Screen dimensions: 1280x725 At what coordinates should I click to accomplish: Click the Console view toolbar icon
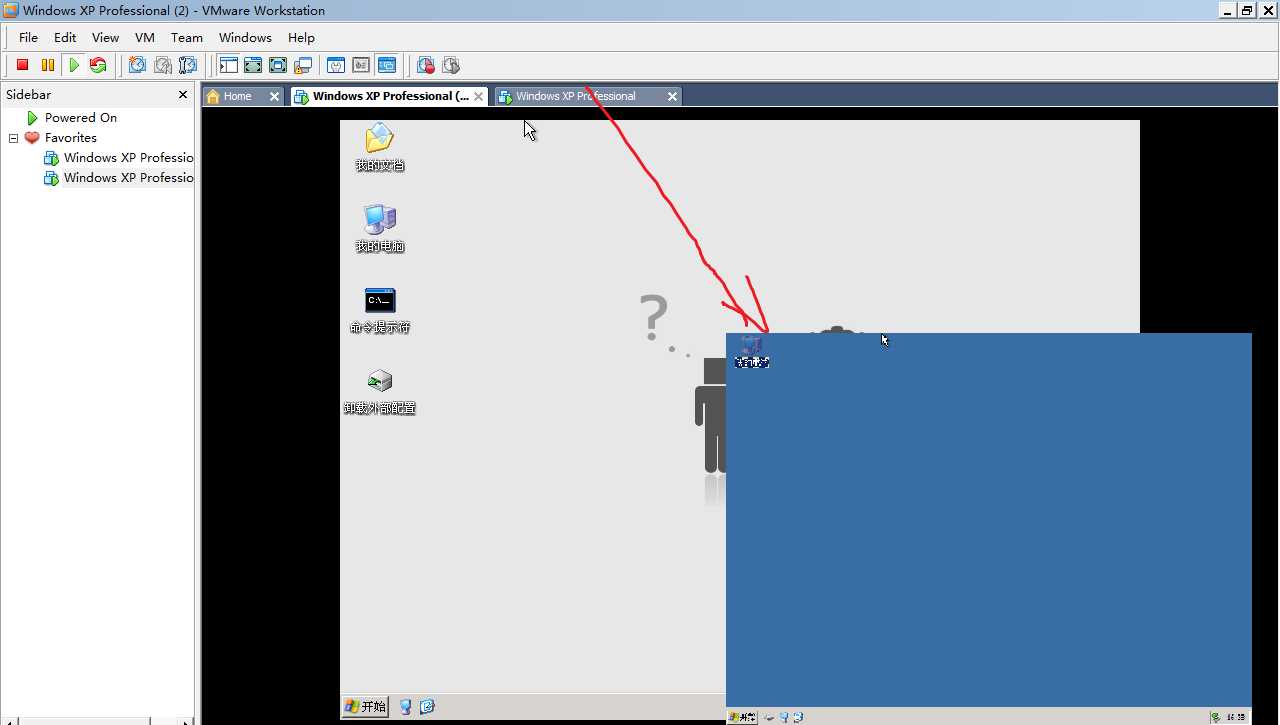[x=387, y=65]
